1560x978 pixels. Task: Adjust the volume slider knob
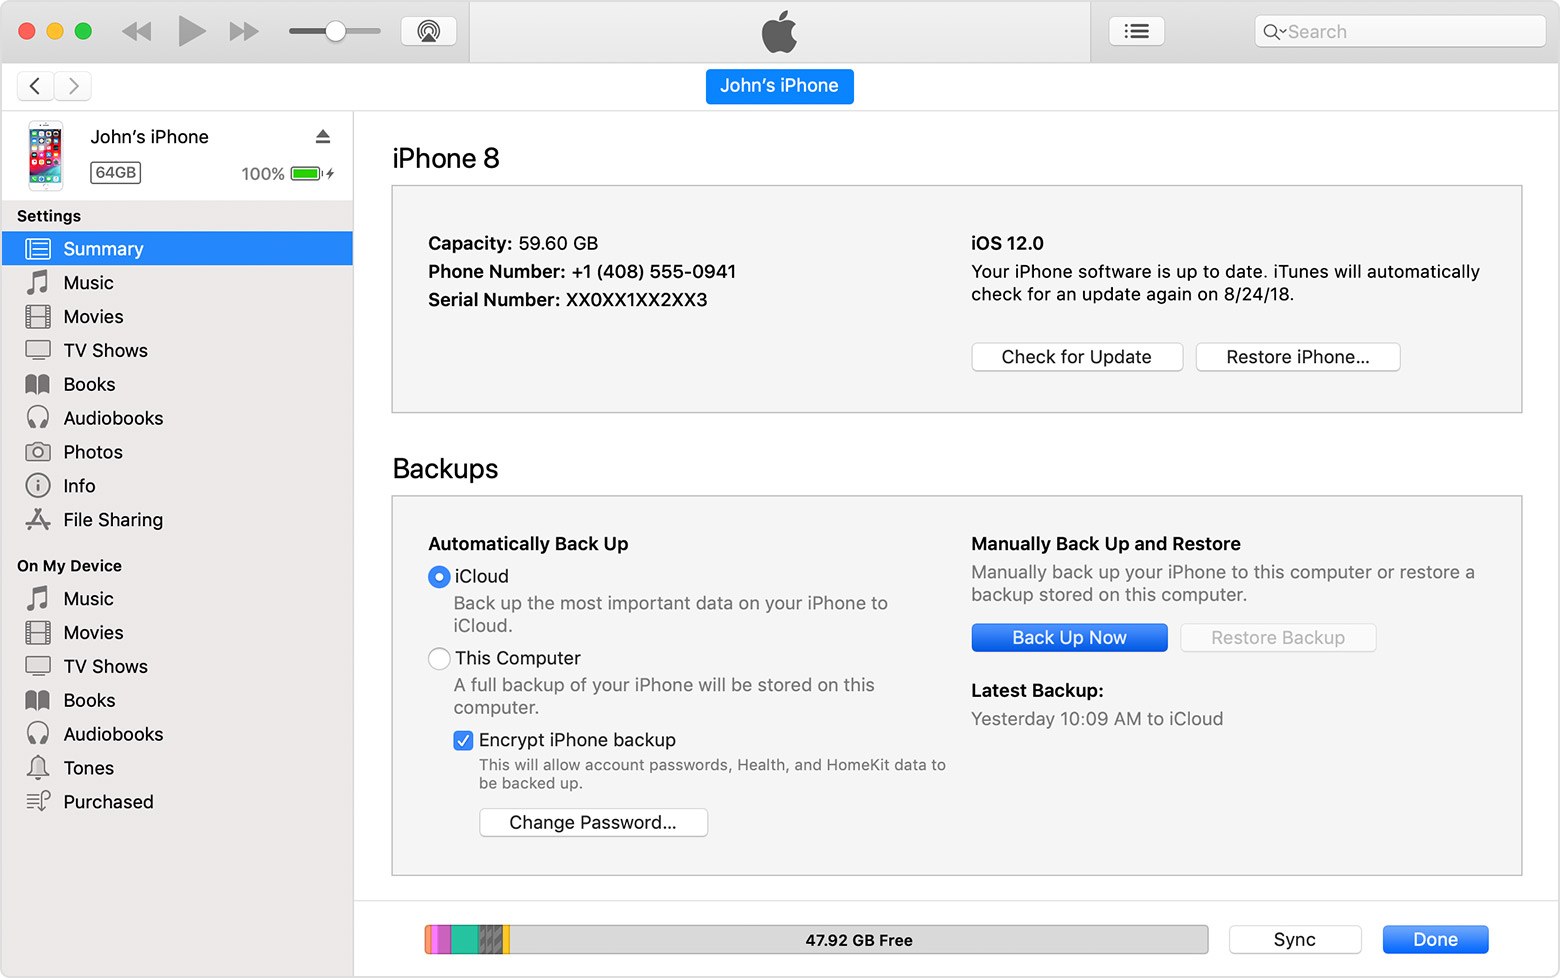click(336, 31)
